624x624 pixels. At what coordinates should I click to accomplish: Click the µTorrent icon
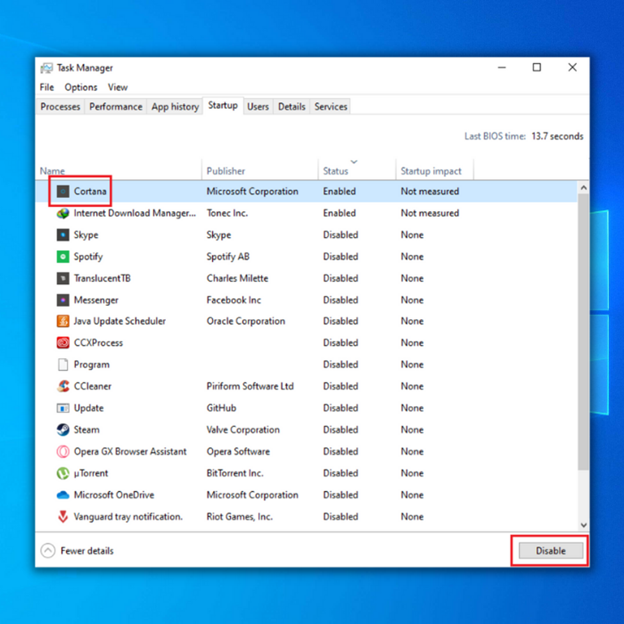(62, 473)
